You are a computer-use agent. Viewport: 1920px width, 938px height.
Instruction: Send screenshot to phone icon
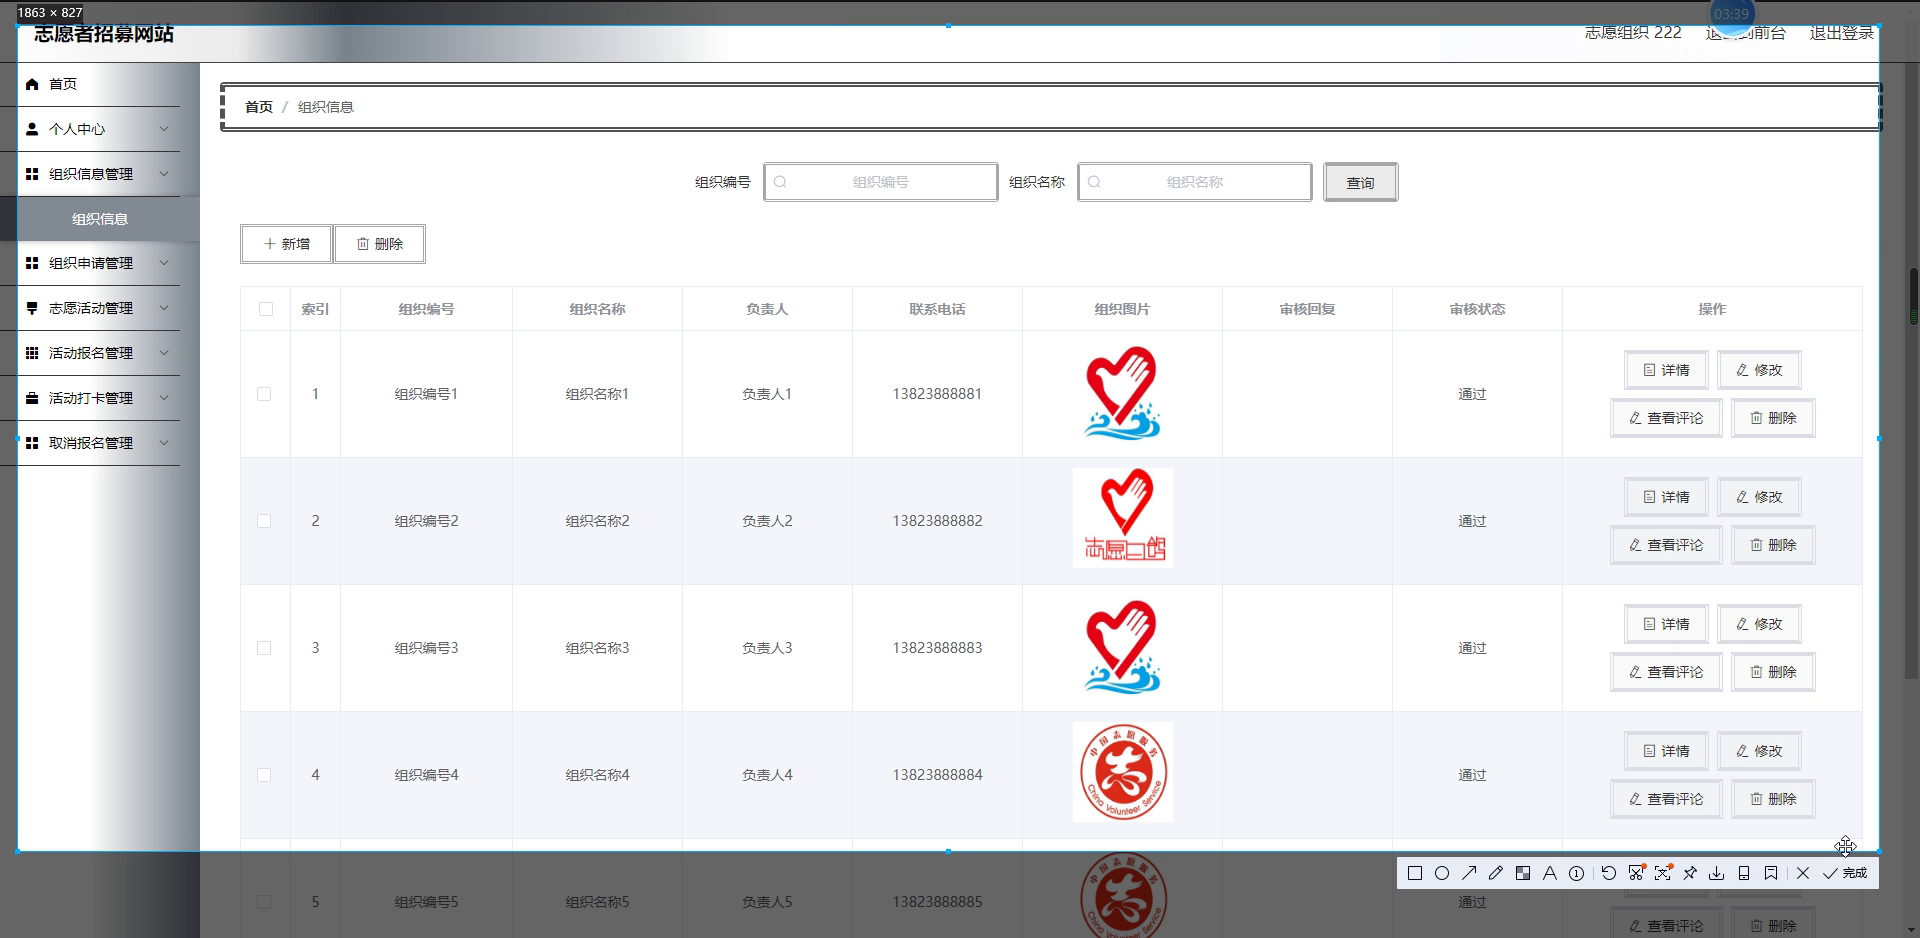click(x=1744, y=873)
